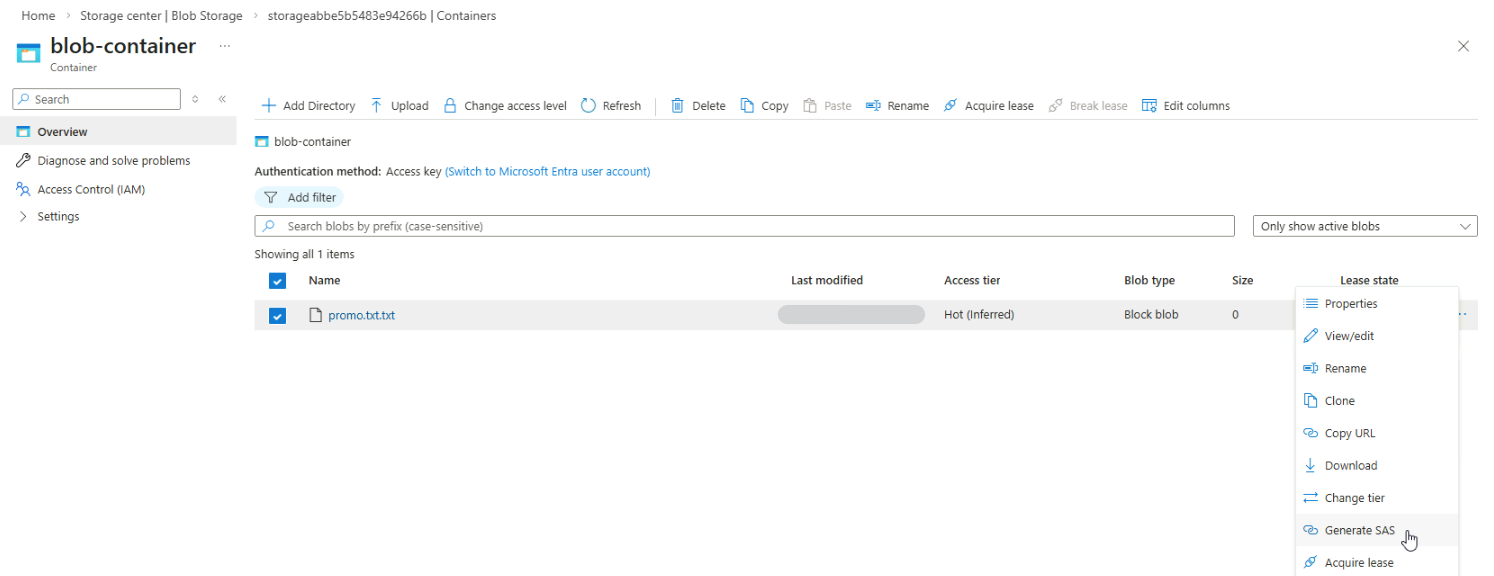Click the Upload toolbar icon
1494x576 pixels.
pos(377,106)
